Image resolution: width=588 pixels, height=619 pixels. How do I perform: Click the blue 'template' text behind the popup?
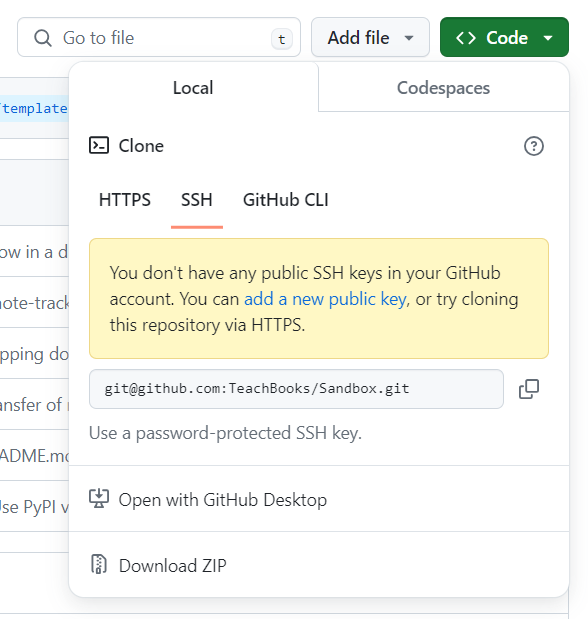point(35,109)
